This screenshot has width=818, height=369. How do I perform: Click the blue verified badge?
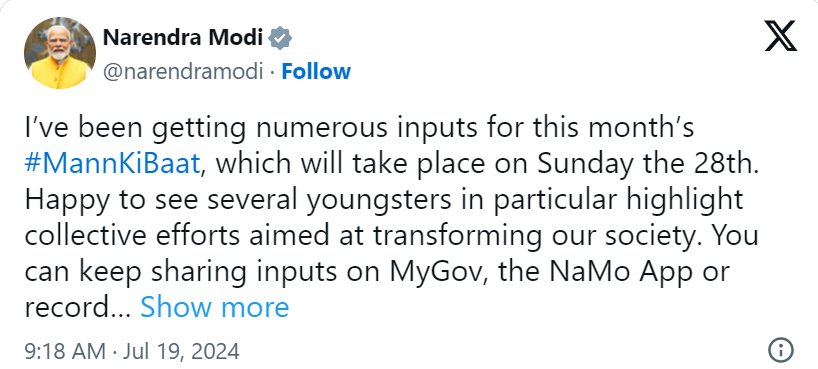pos(280,39)
